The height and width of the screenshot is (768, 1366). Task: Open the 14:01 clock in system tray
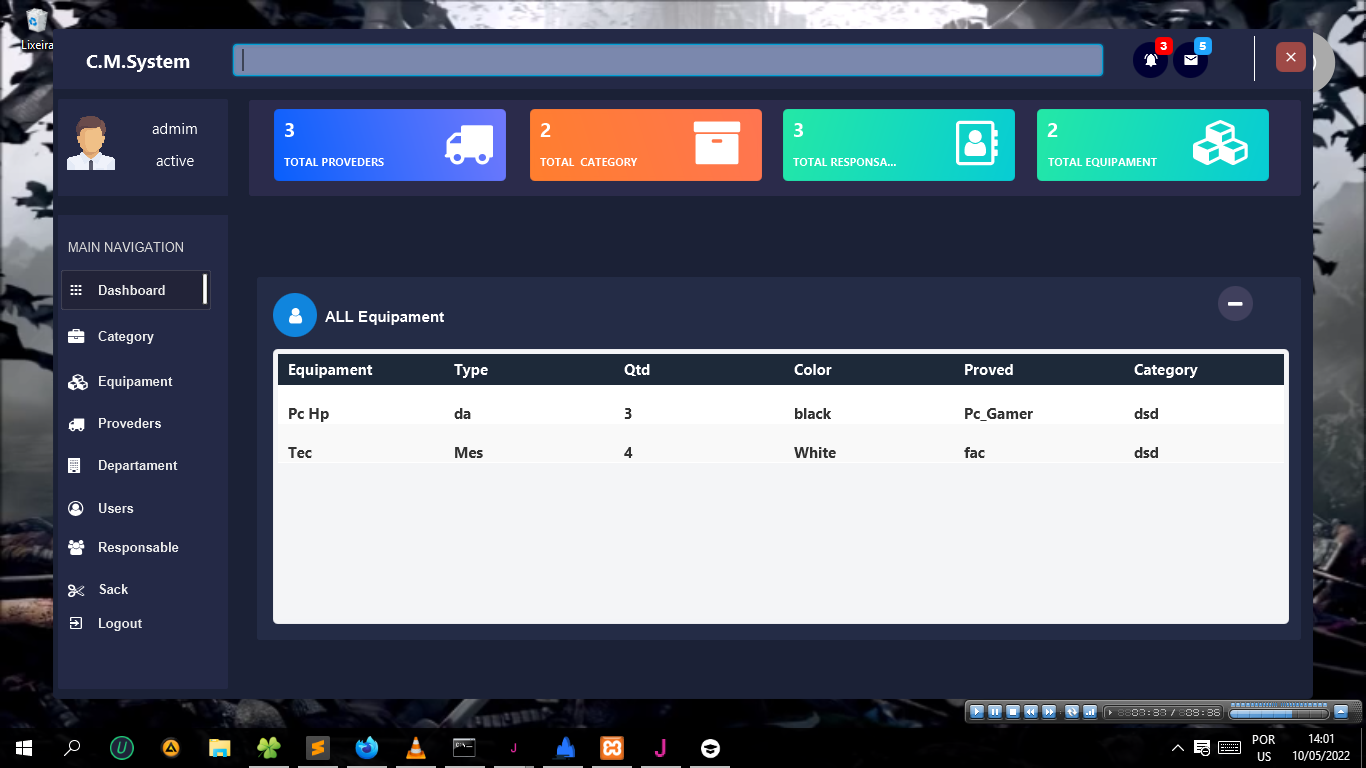coord(1320,748)
